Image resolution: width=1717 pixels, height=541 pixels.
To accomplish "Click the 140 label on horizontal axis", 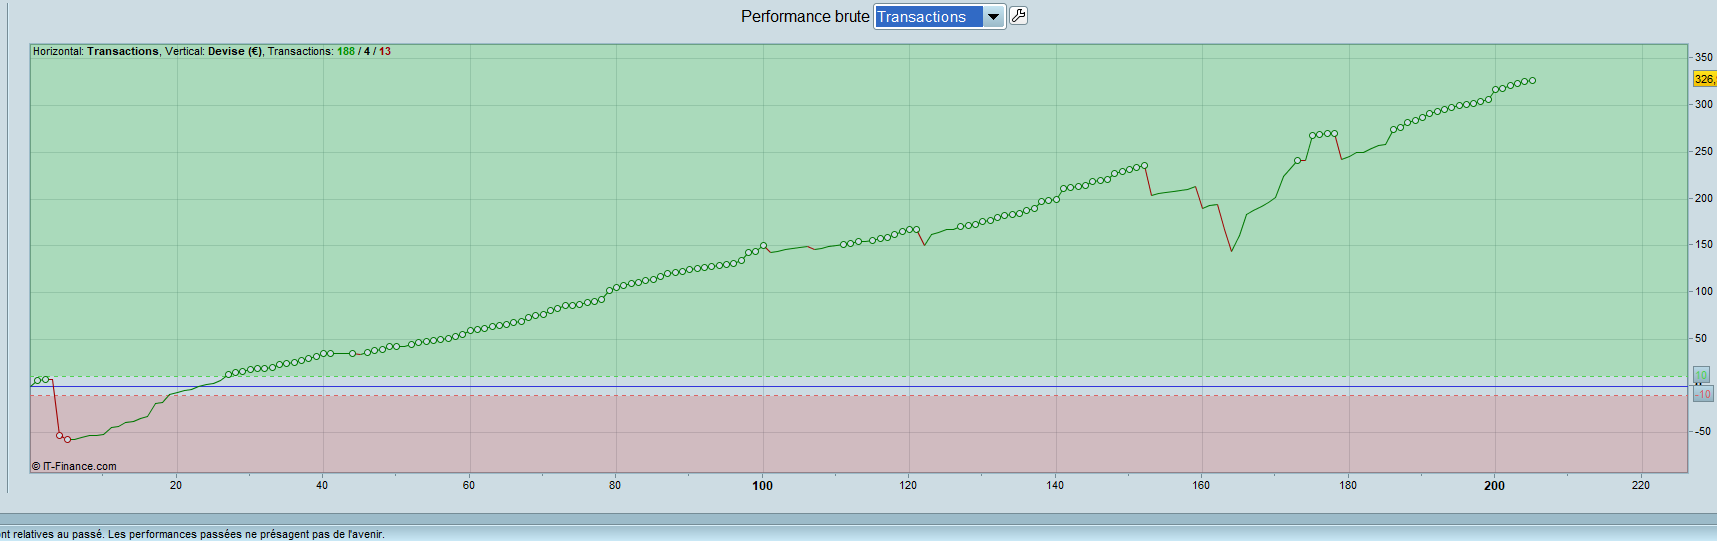I will (x=1055, y=485).
